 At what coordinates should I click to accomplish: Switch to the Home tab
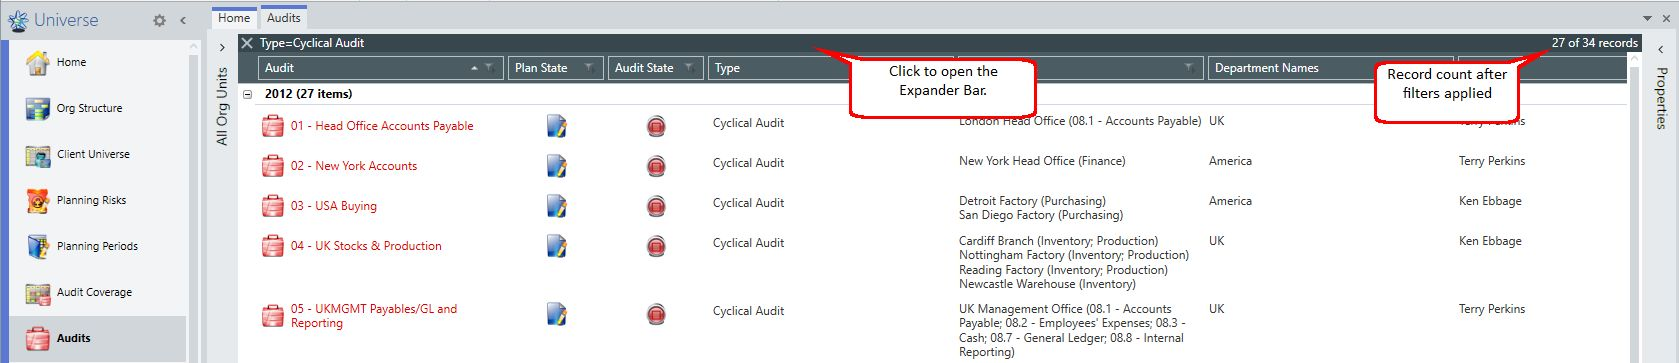234,18
